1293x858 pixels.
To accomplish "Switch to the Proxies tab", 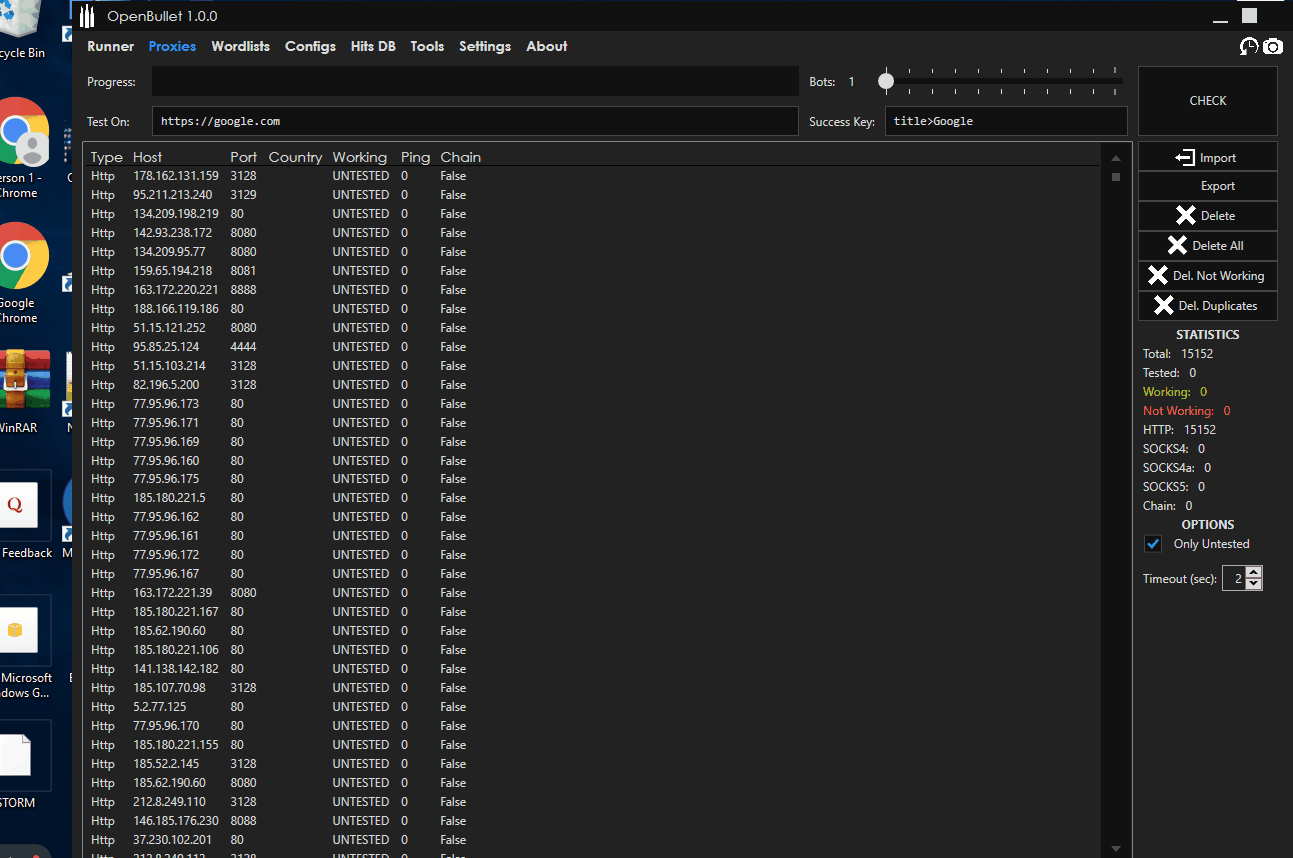I will click(x=172, y=46).
